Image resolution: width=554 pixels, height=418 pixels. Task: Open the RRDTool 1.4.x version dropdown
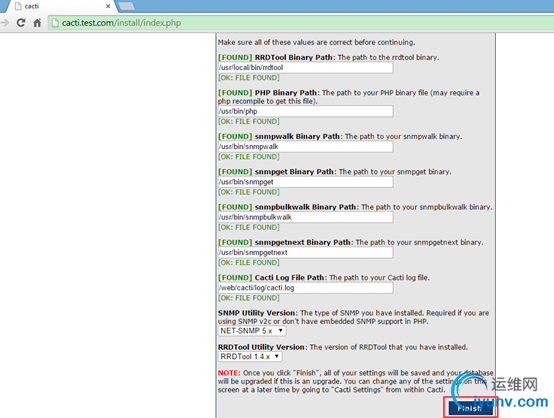pyautogui.click(x=250, y=357)
